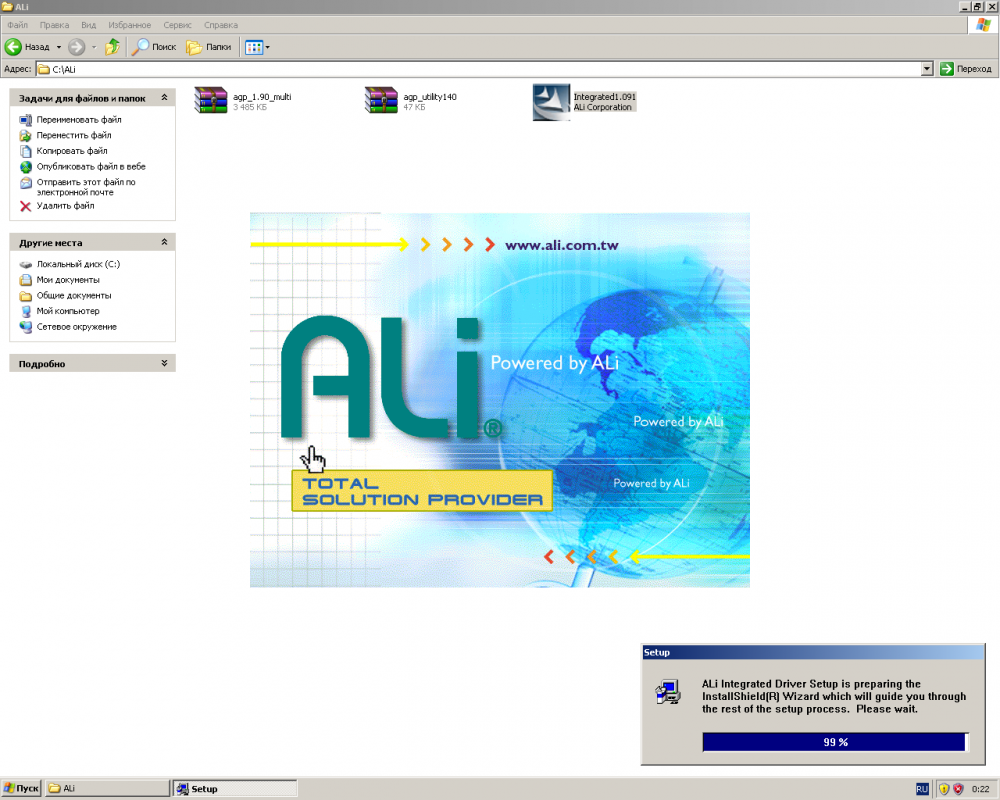Image resolution: width=1000 pixels, height=800 pixels.
Task: Click the security shield icon in system tray
Action: (x=943, y=789)
